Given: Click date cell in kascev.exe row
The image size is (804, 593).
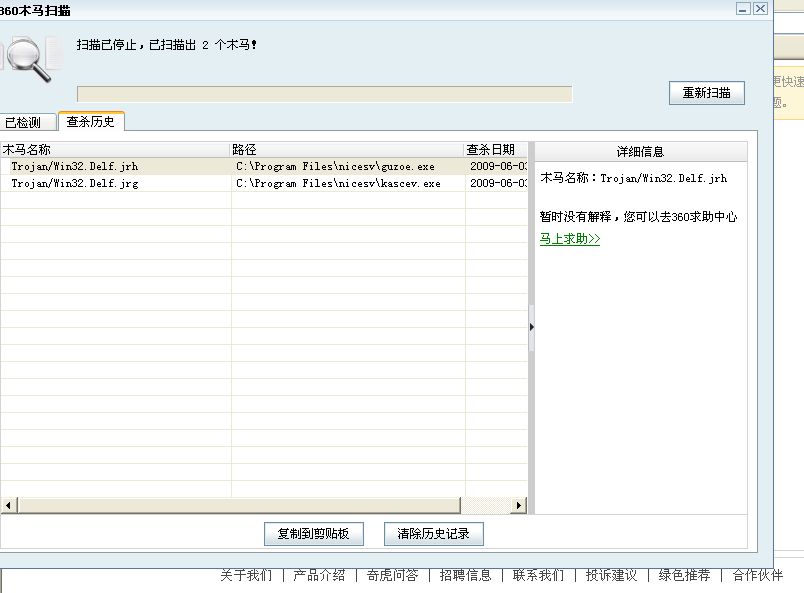Looking at the screenshot, I should [498, 183].
